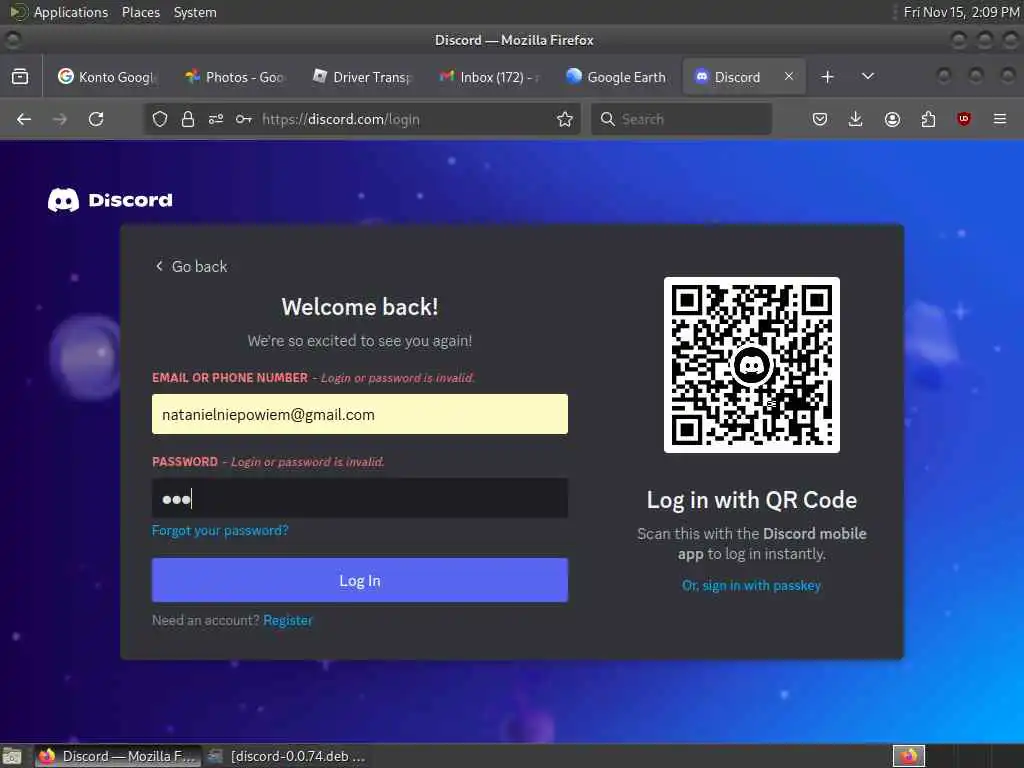Click Forgot your password? link
Viewport: 1024px width, 768px height.
pos(220,530)
